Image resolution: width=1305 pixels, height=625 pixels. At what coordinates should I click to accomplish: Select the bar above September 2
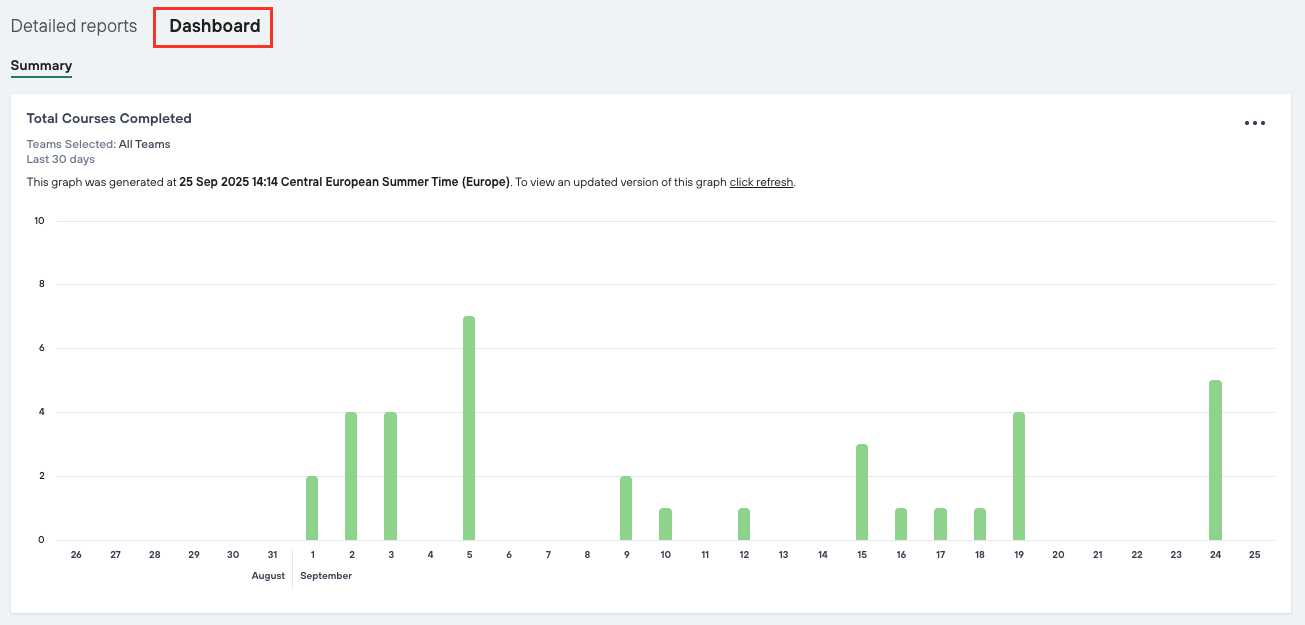point(351,476)
